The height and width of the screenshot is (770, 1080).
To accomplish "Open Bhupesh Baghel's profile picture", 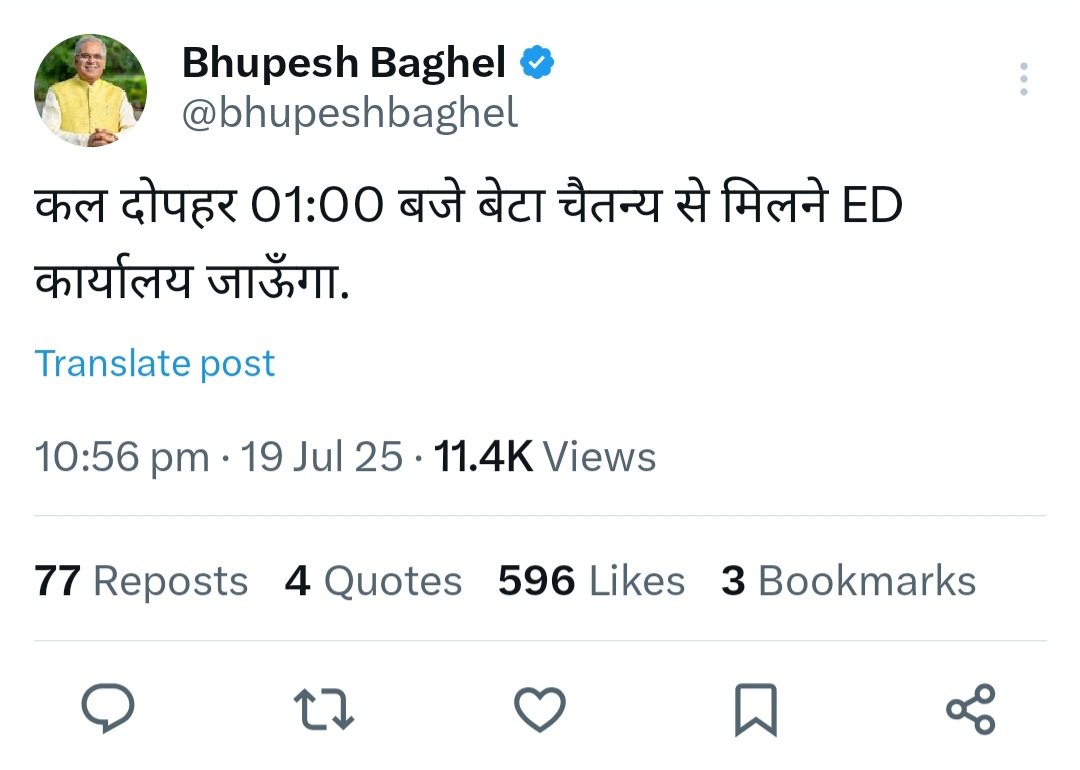I will point(90,90).
